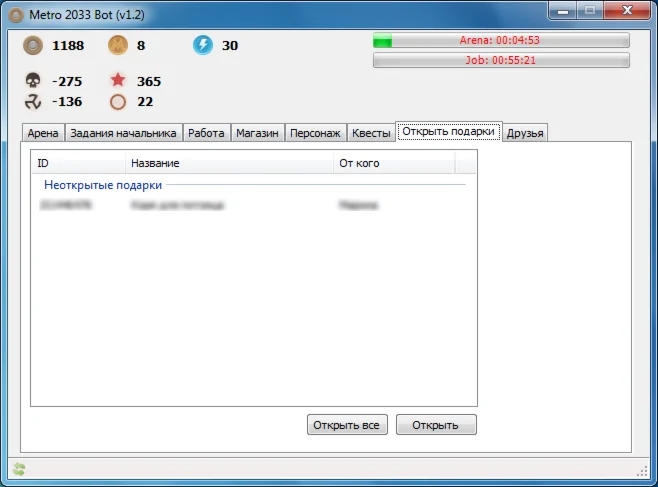Image resolution: width=658 pixels, height=487 pixels.
Task: Select the Открыть подарки tab
Action: (449, 132)
